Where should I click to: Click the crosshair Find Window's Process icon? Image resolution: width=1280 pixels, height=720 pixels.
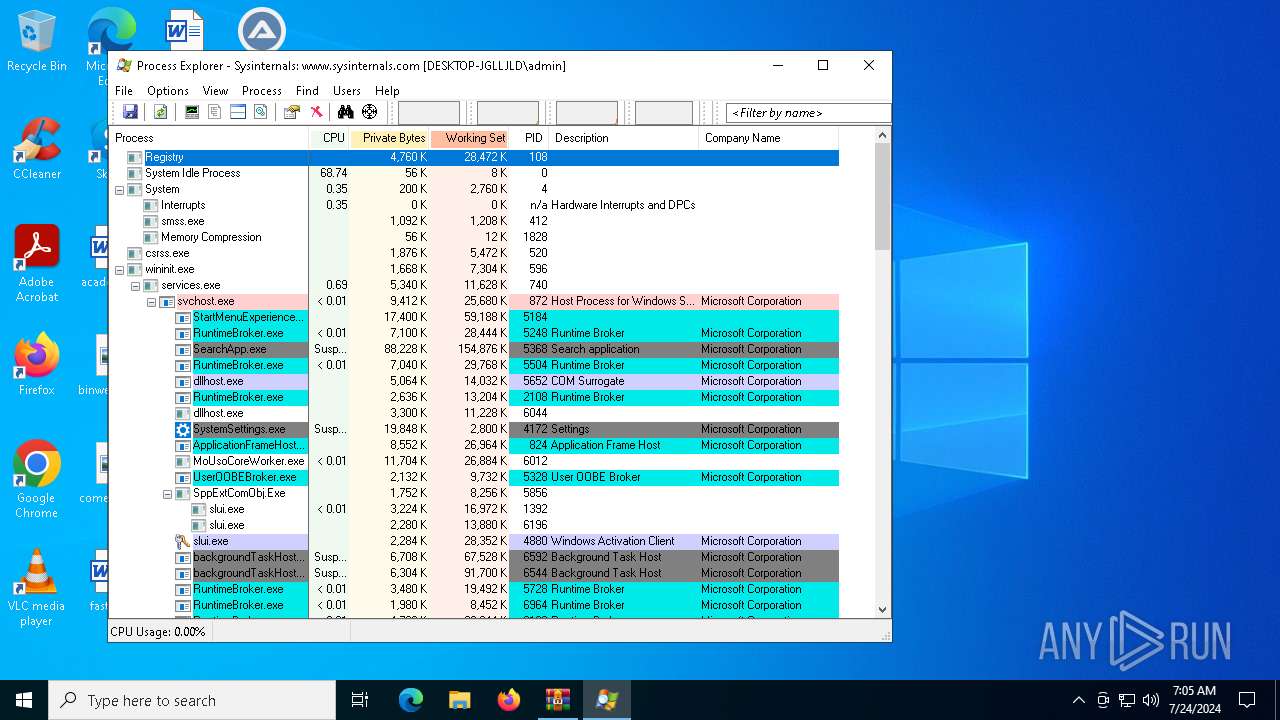coord(370,112)
